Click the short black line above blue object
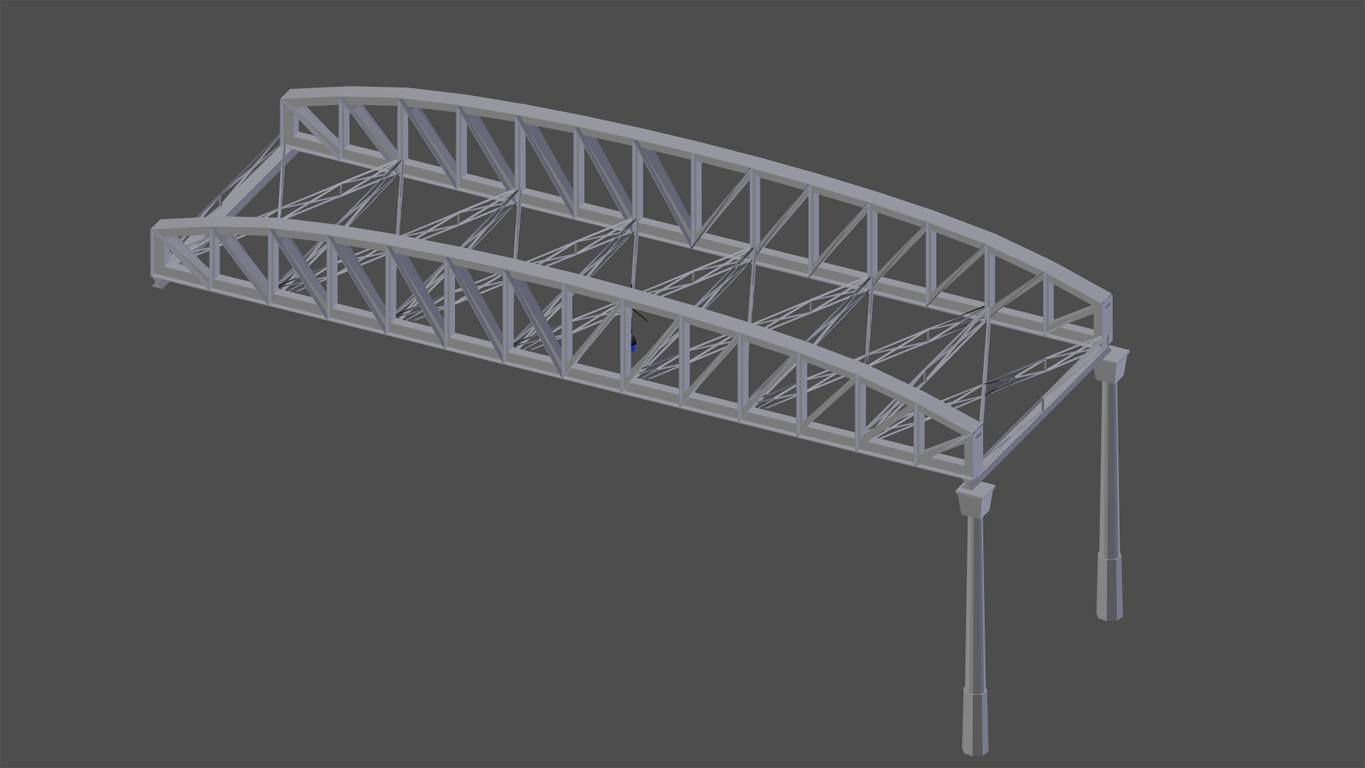Viewport: 1365px width, 768px height. (x=638, y=316)
